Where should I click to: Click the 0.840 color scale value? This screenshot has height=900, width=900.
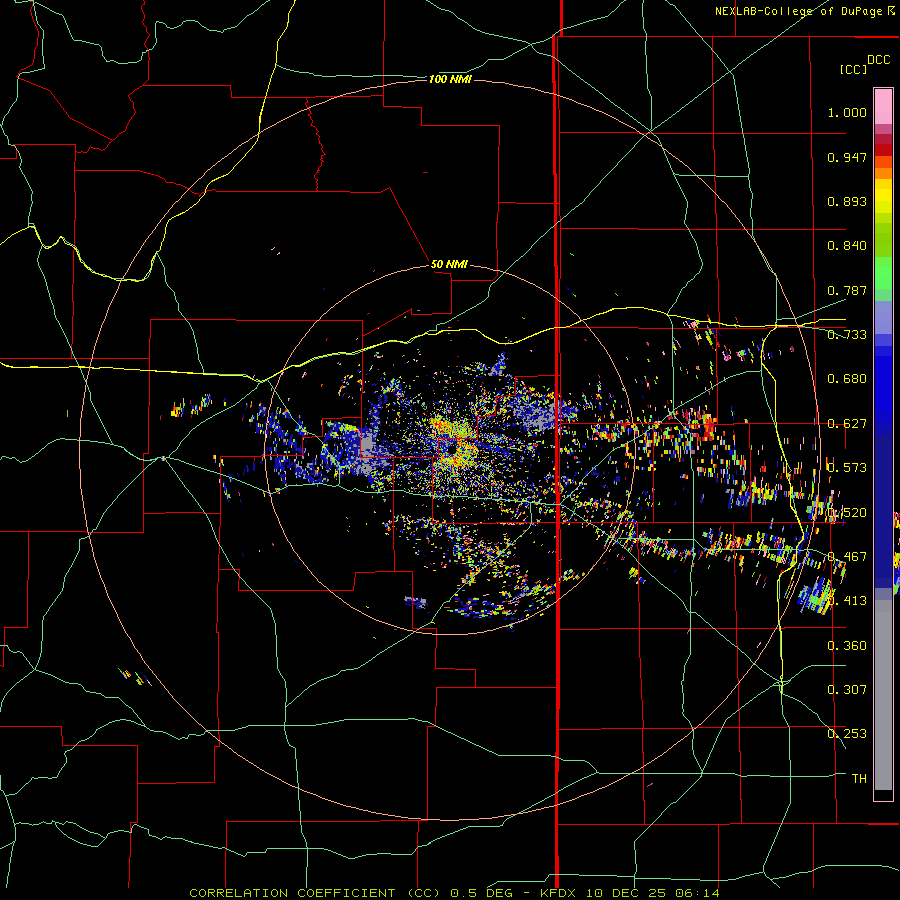tap(847, 246)
